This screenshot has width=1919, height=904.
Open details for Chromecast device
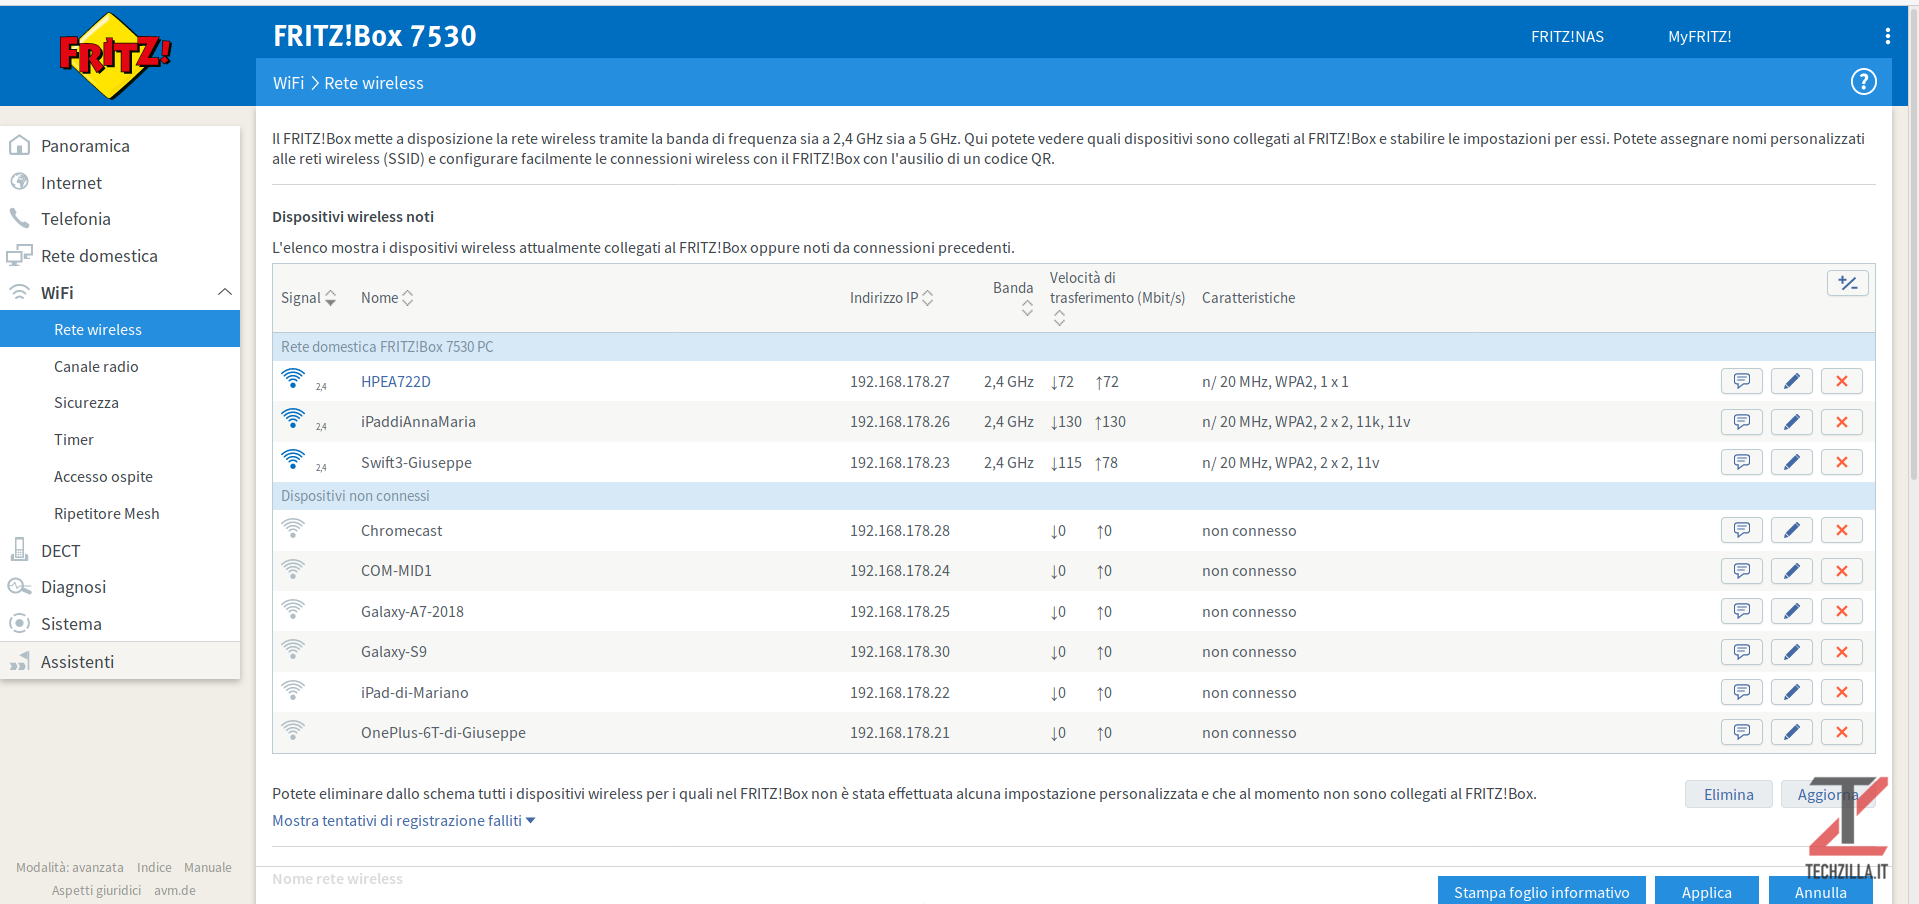coord(1741,530)
